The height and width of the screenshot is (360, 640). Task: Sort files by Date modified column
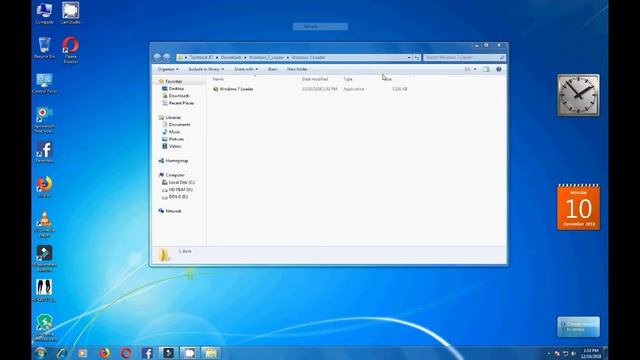coord(315,79)
